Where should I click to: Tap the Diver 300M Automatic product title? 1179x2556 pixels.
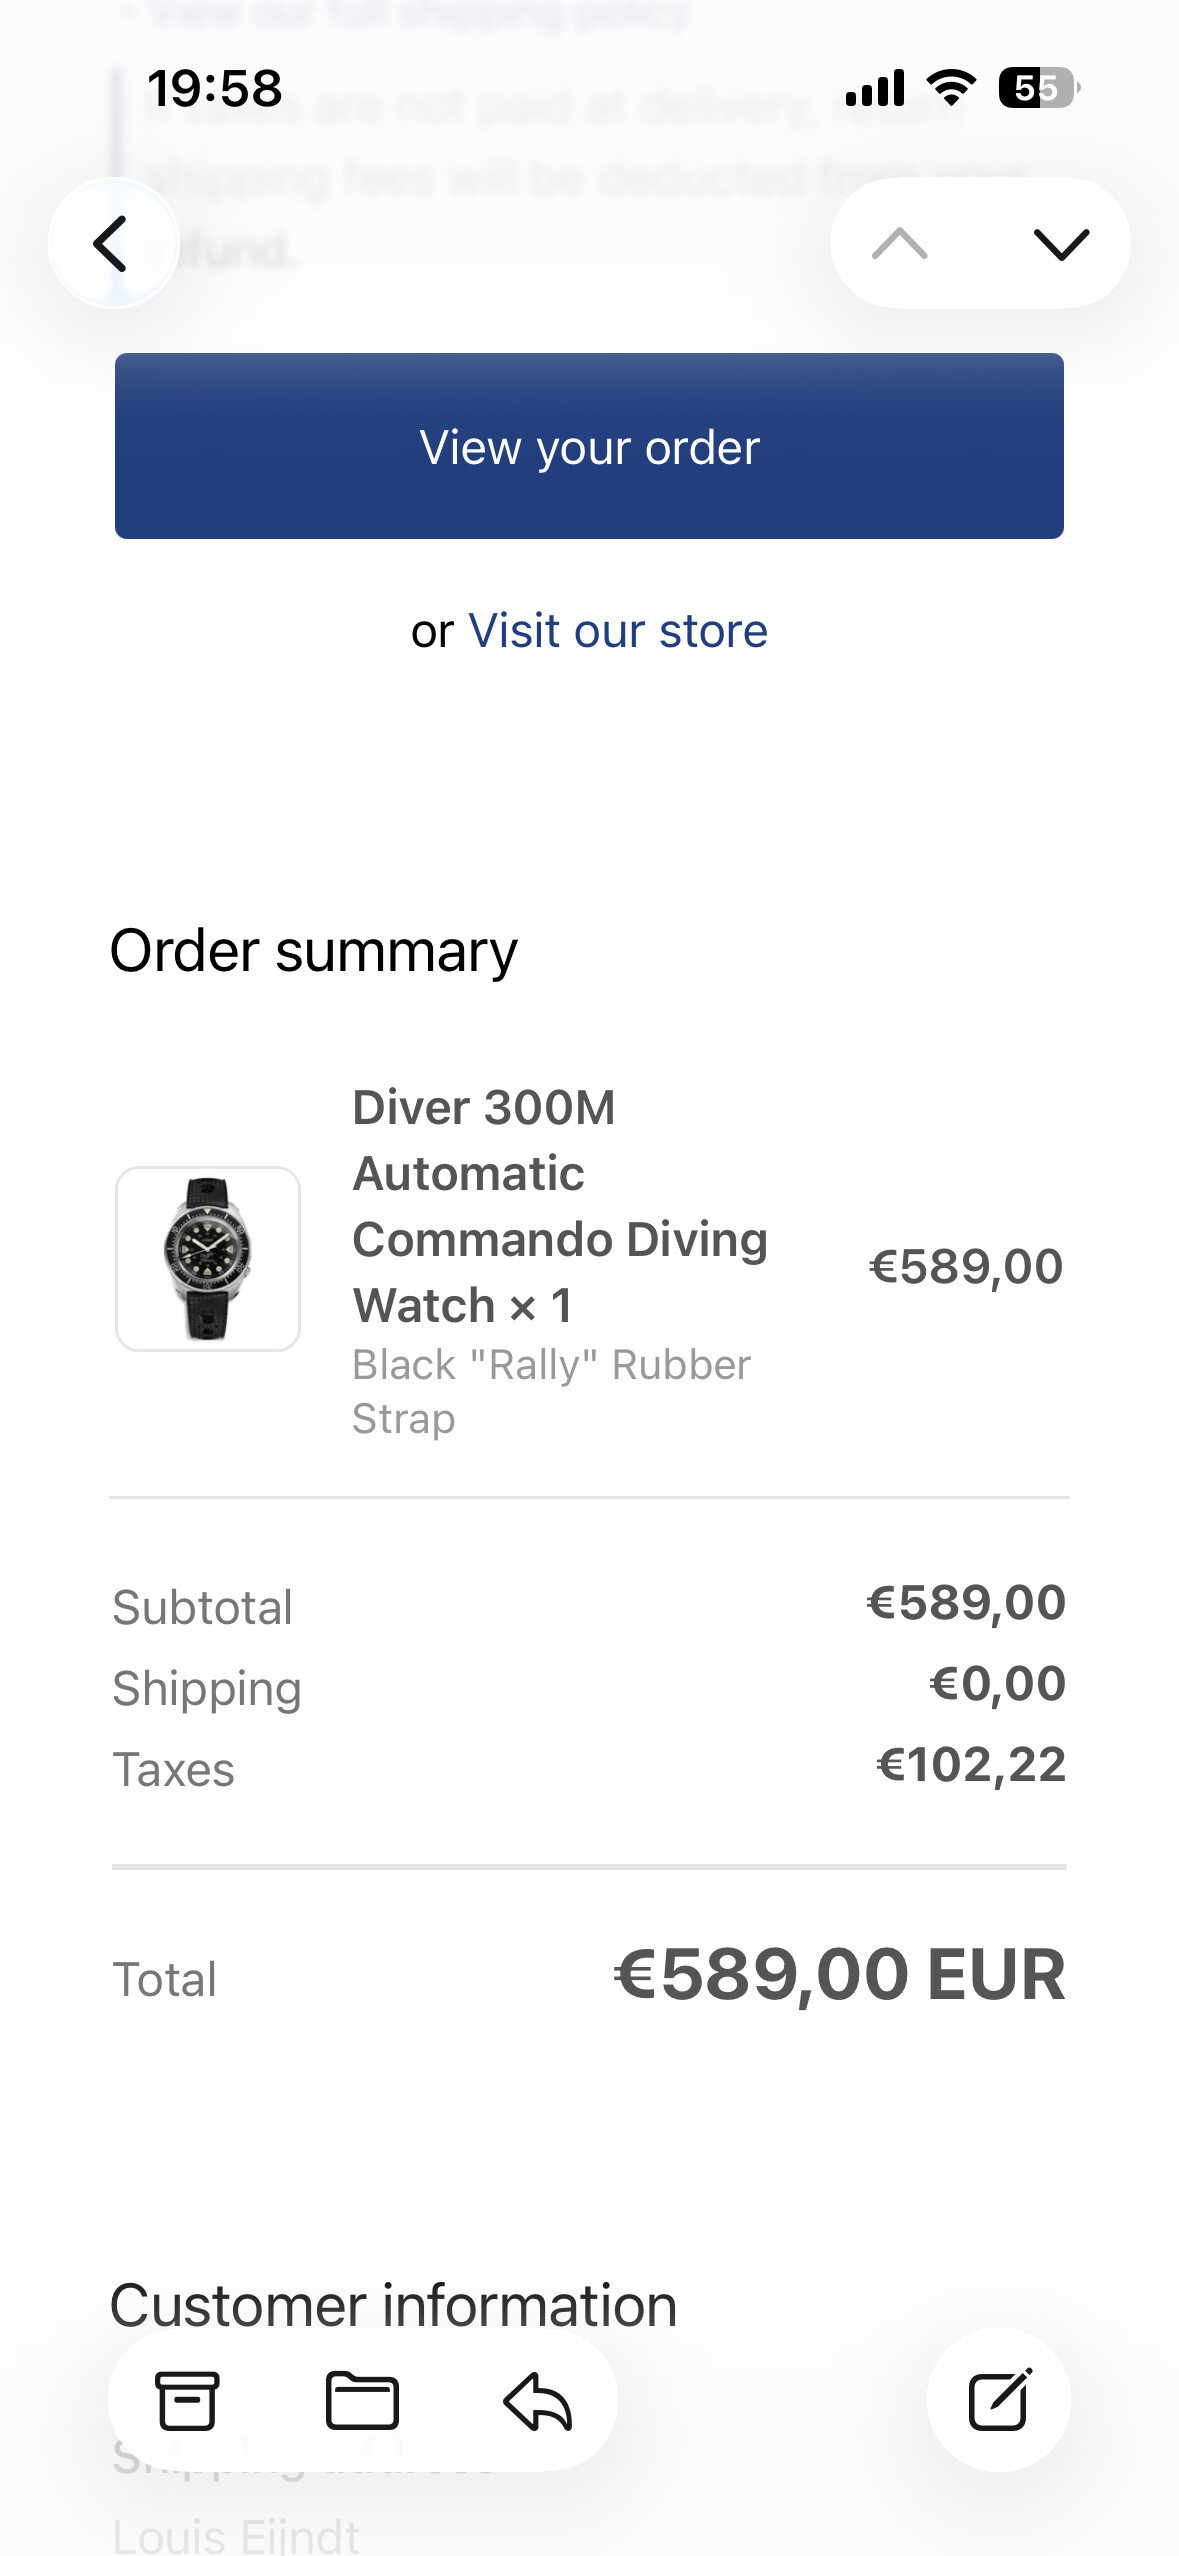click(x=560, y=1206)
